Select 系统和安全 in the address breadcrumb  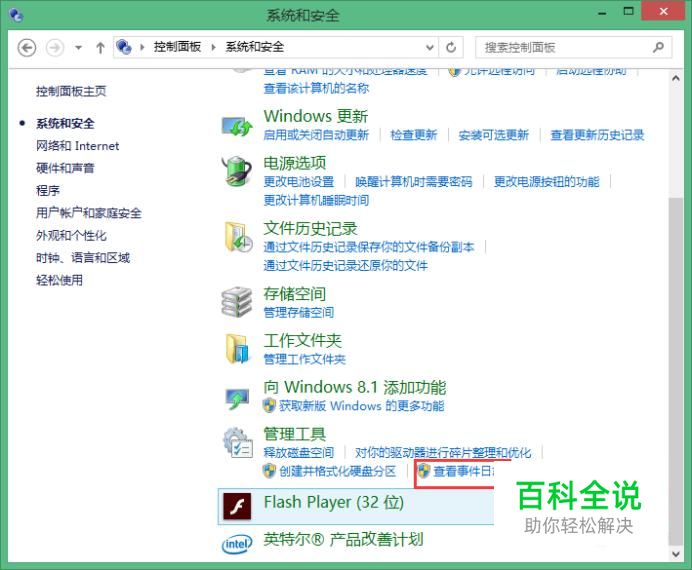click(255, 47)
